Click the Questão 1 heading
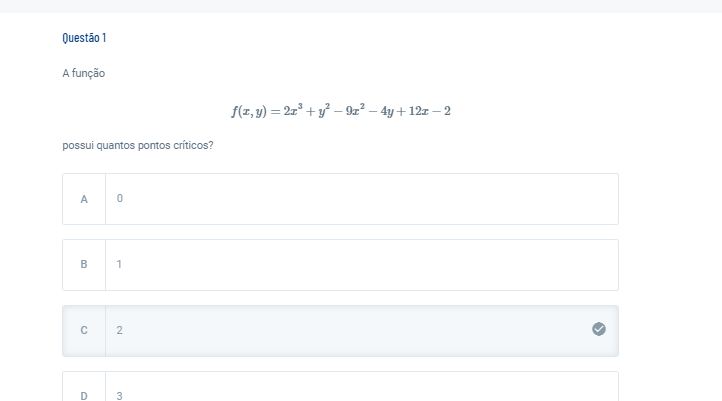Image resolution: width=722 pixels, height=401 pixels. (x=84, y=38)
